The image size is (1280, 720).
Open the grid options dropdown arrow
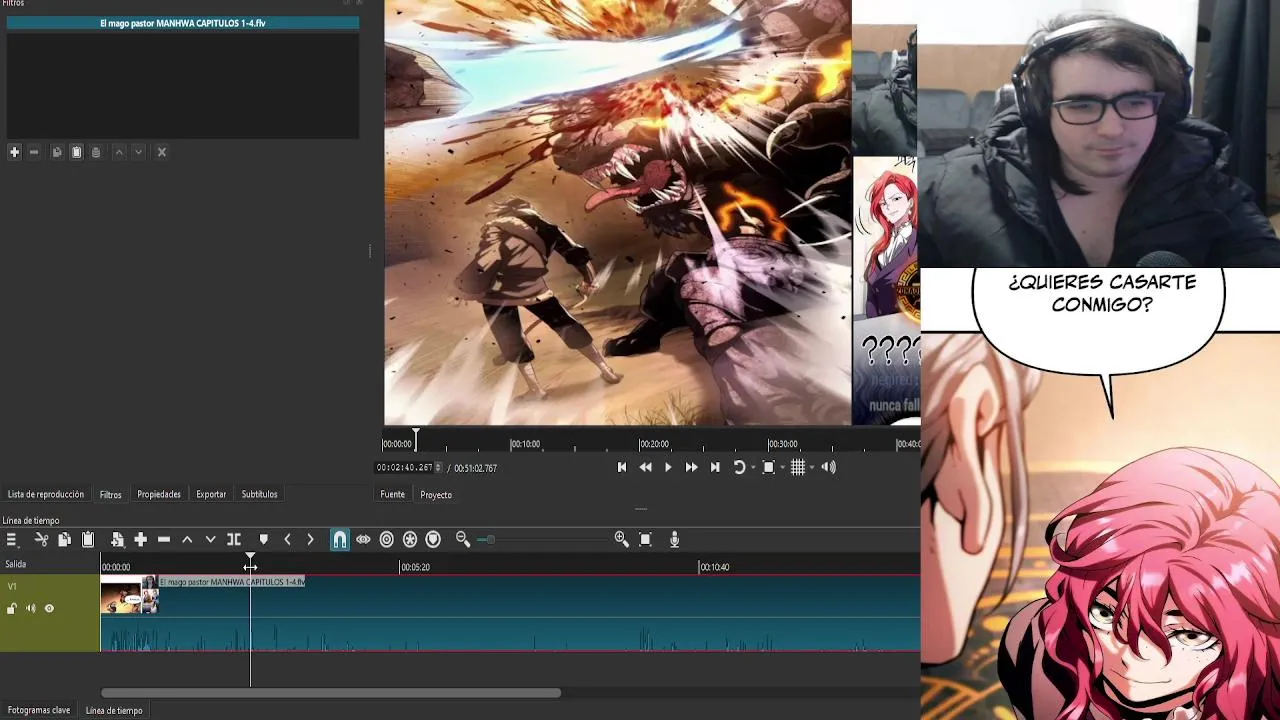point(812,468)
